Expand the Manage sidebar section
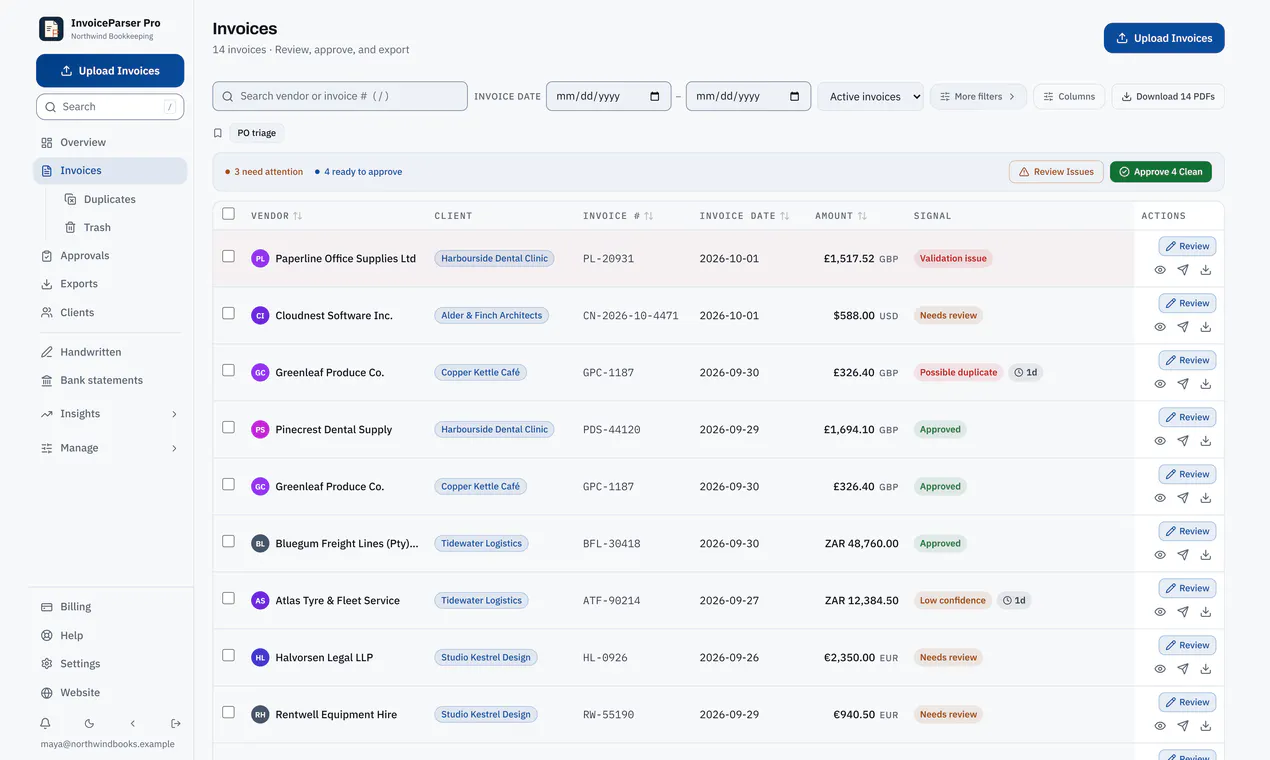Screen dimensions: 1270x760 coord(110,448)
